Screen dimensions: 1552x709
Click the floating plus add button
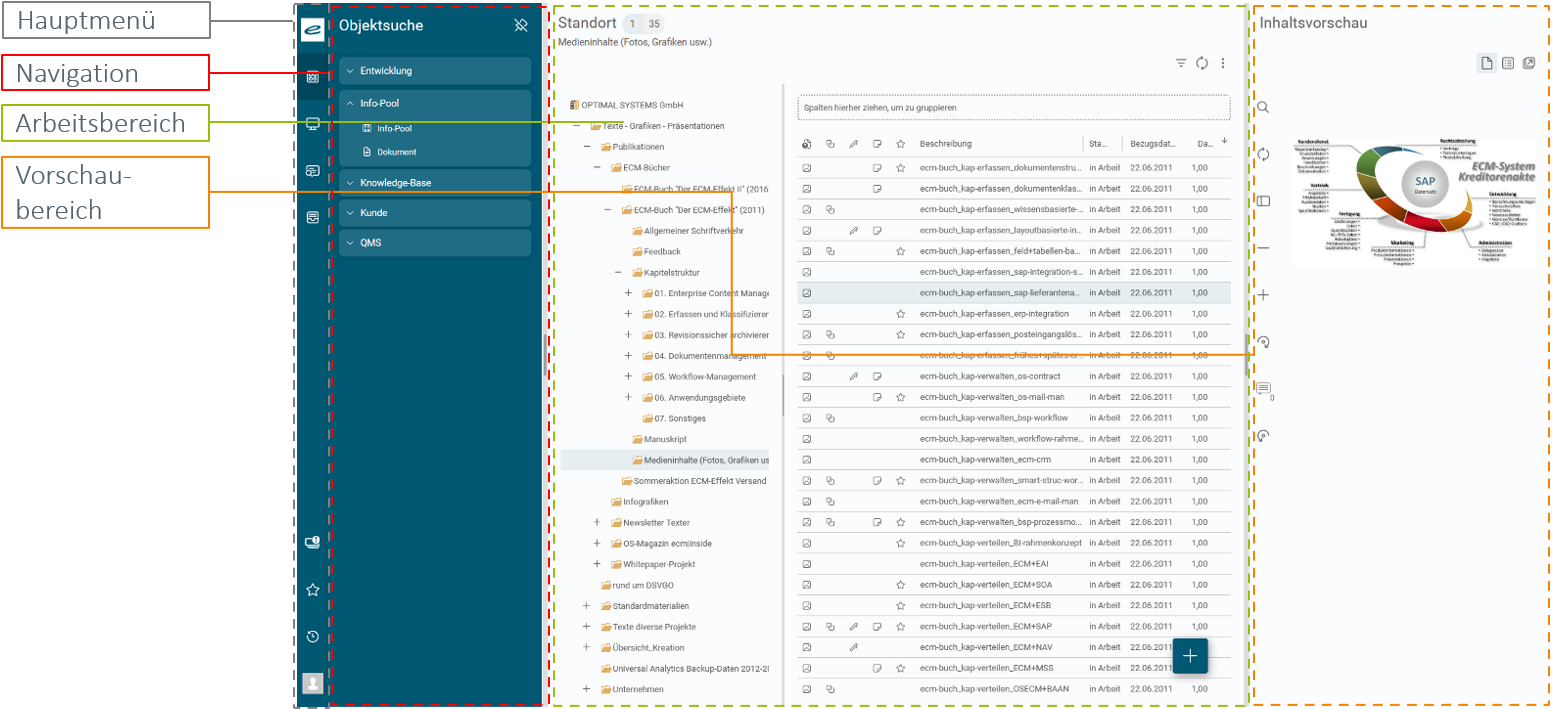point(1190,656)
